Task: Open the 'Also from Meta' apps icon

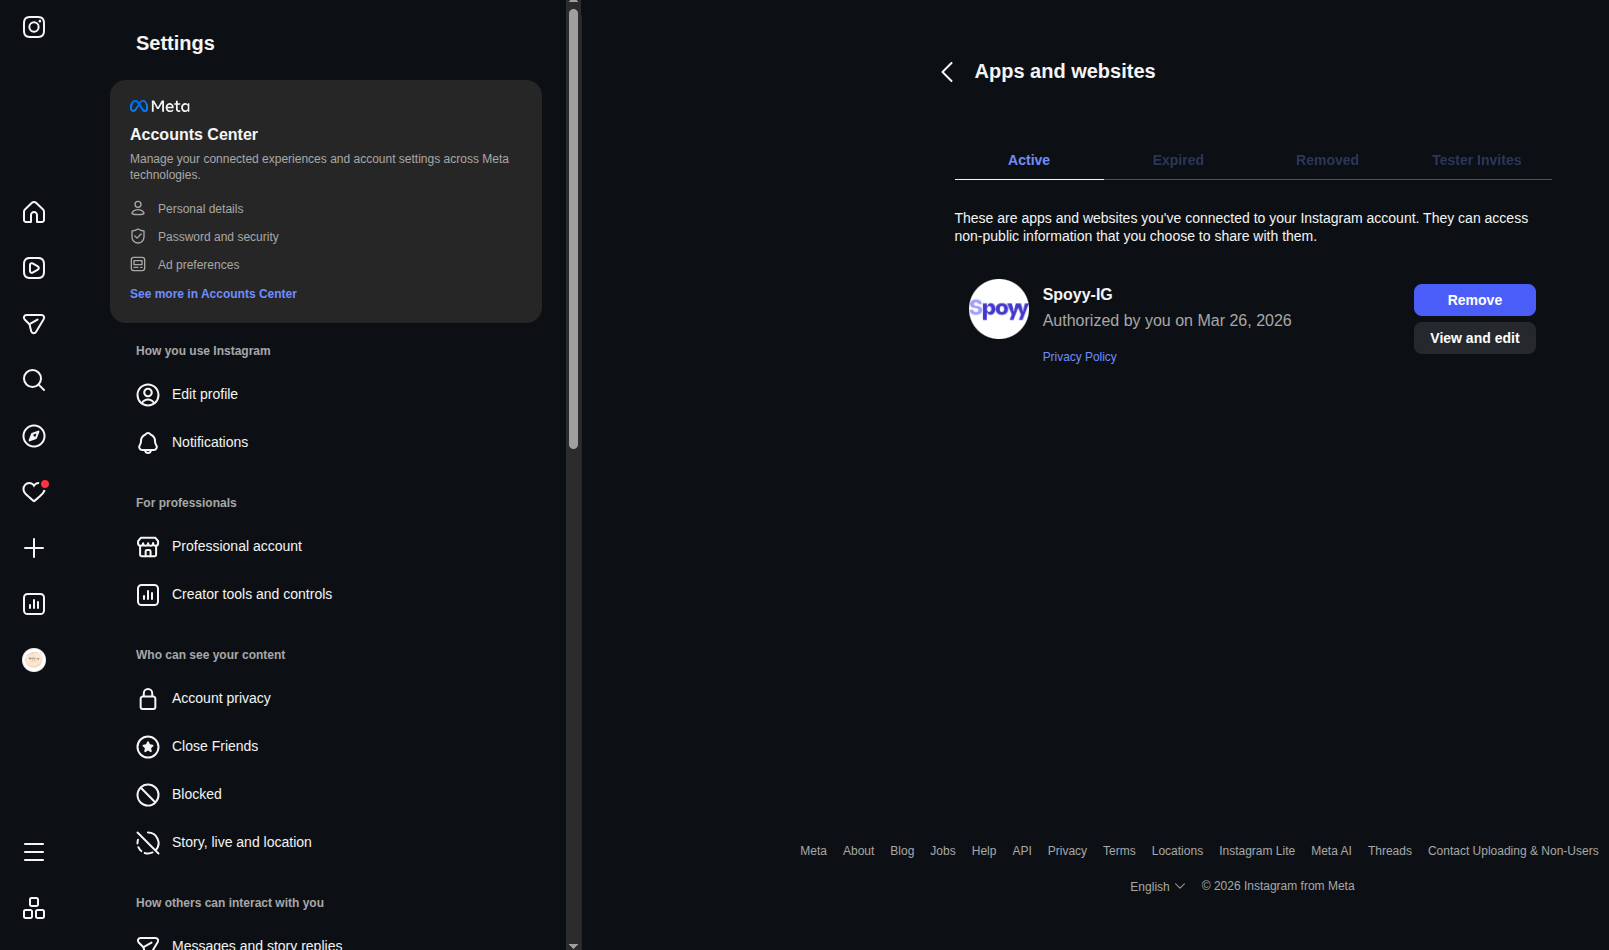Action: (34, 908)
